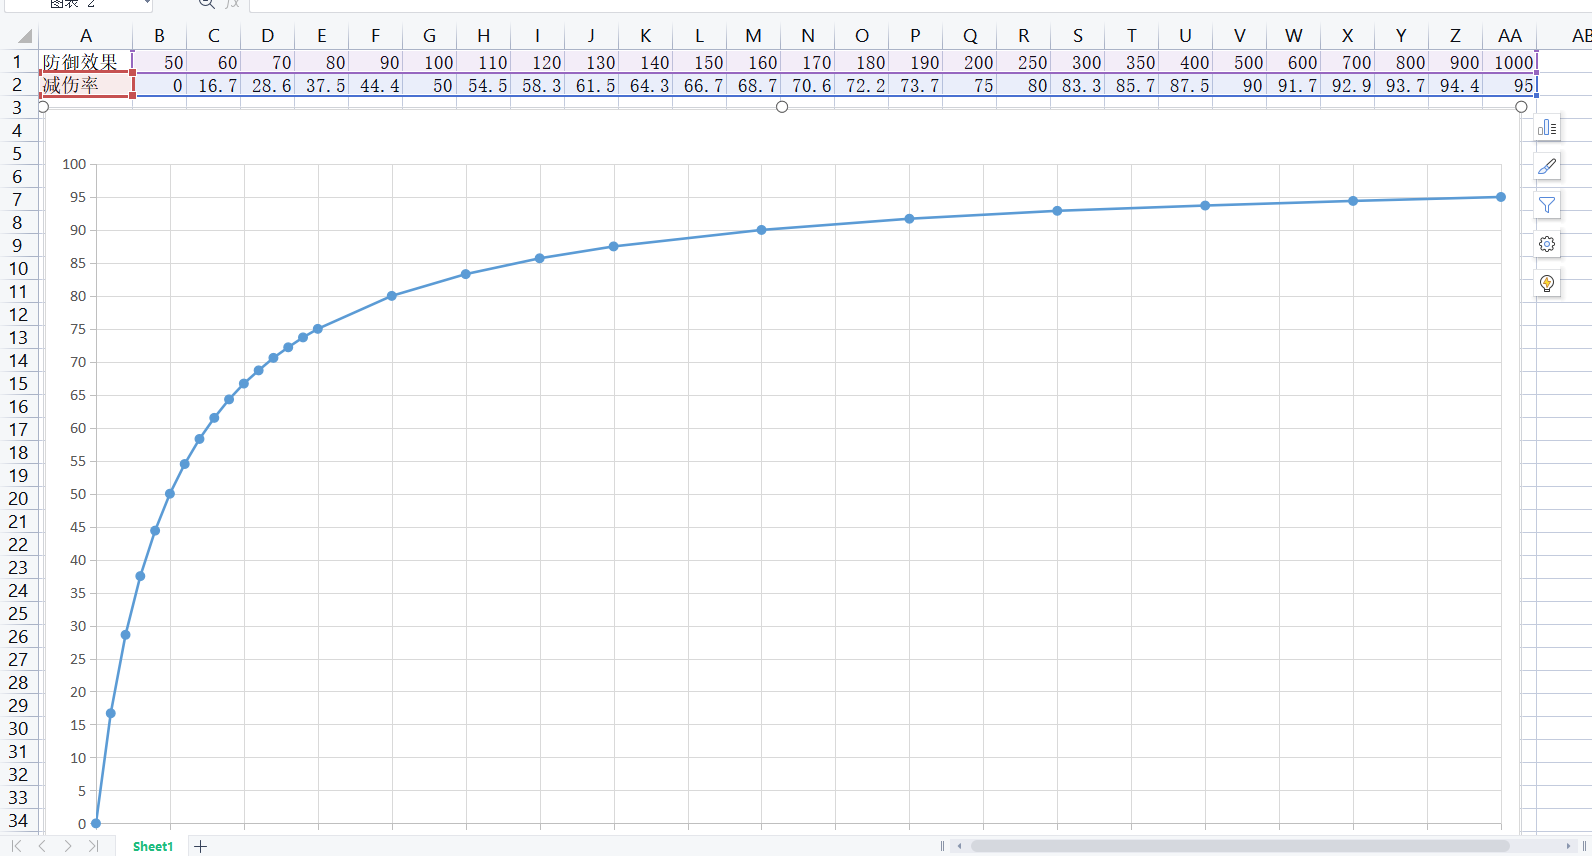Open the chart elements button
Screen dimensions: 1592x856
pos(1547,127)
